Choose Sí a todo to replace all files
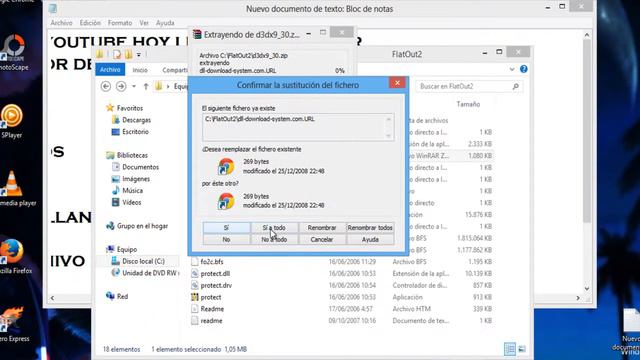The width and height of the screenshot is (640, 360). (274, 228)
